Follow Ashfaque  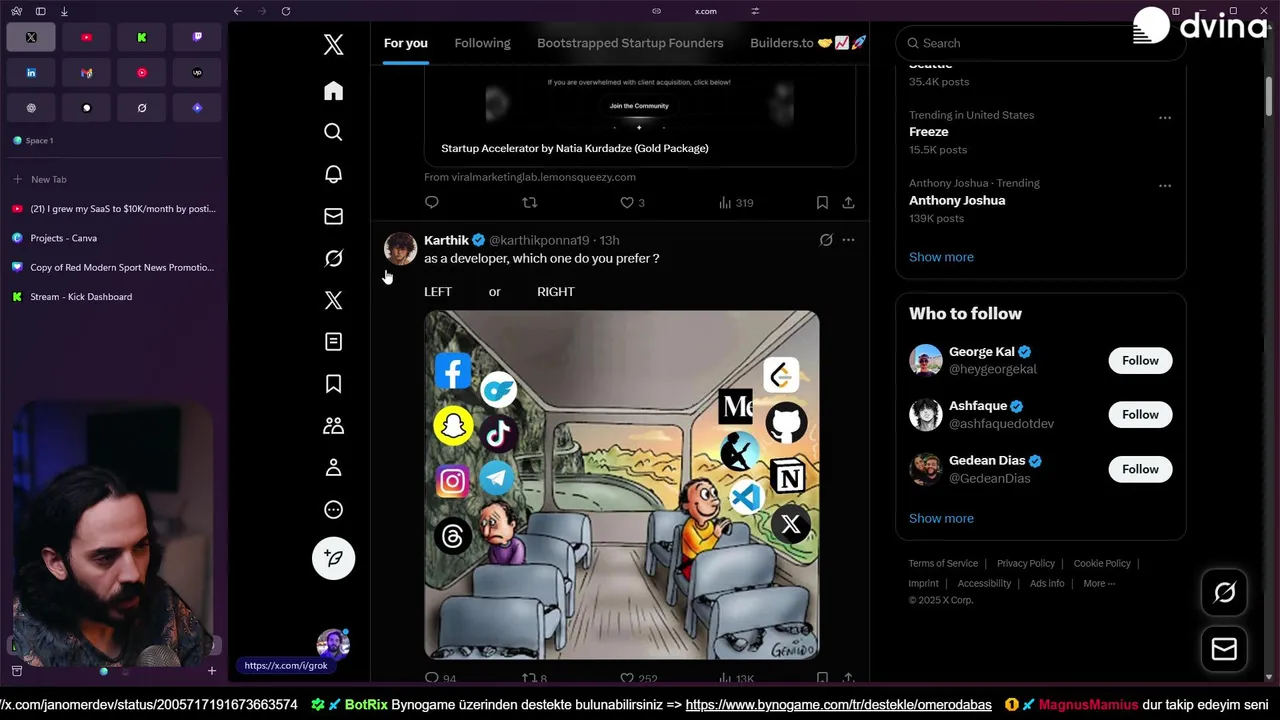pyautogui.click(x=1140, y=414)
